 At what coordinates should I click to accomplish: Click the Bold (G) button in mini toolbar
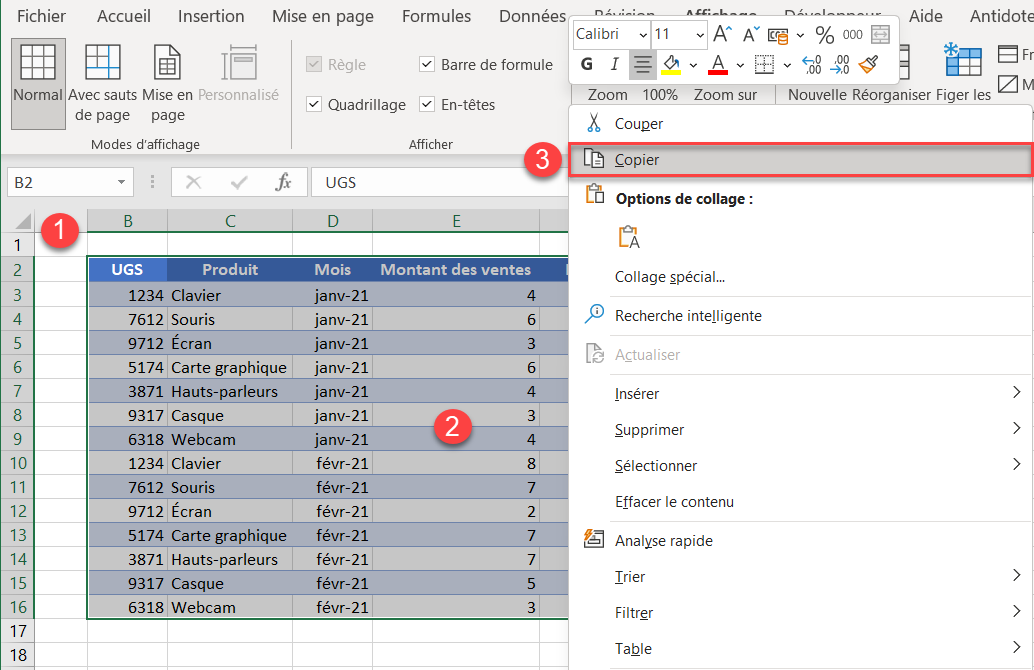point(586,64)
